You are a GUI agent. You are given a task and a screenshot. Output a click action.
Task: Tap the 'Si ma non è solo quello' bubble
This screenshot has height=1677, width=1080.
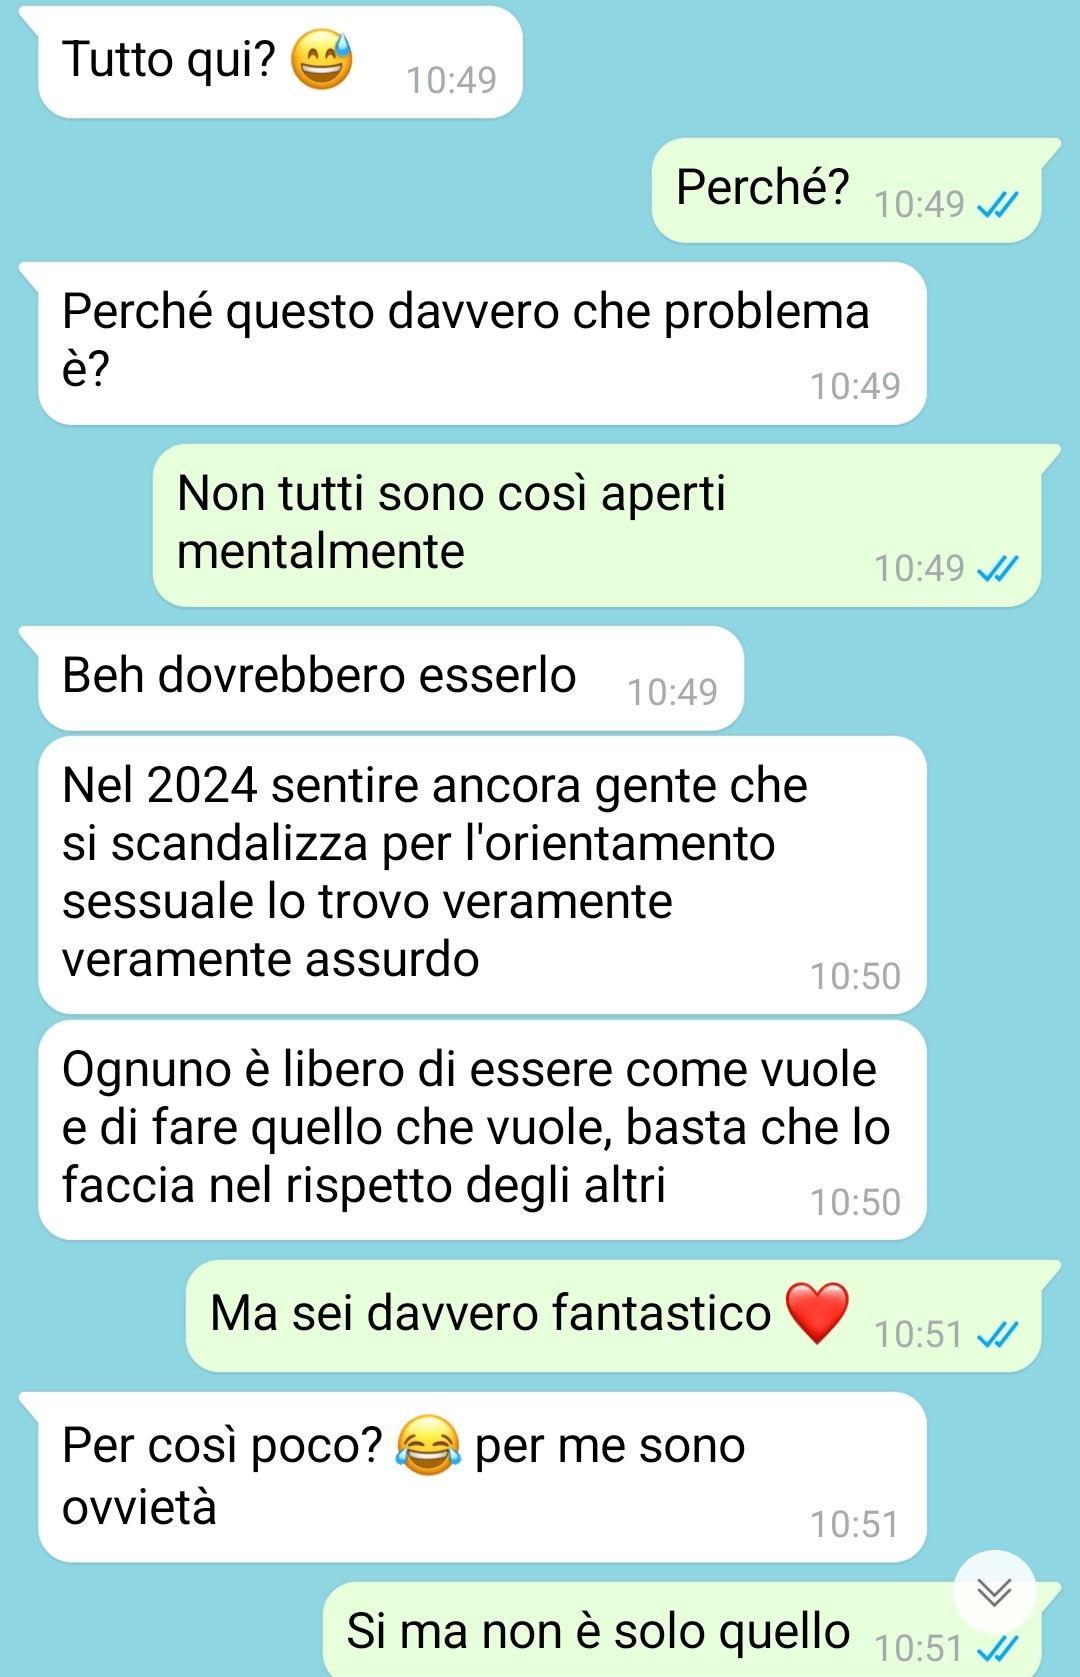click(682, 1630)
